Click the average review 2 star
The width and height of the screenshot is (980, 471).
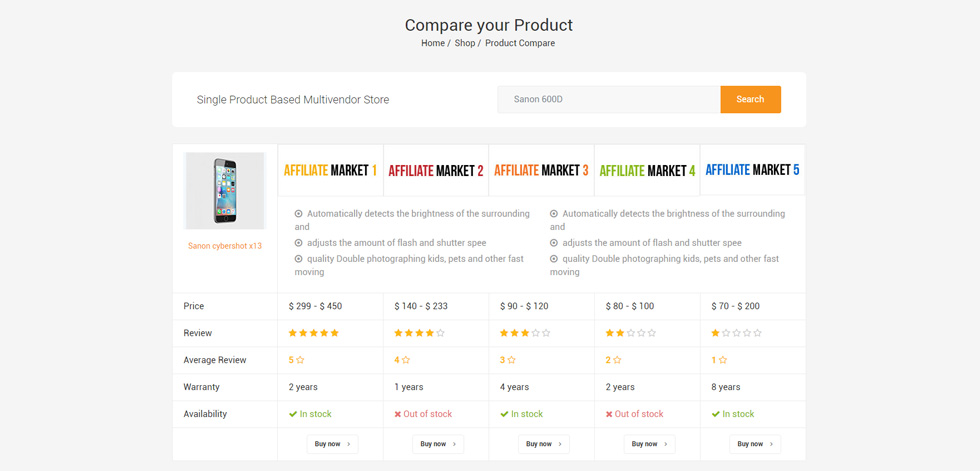[613, 360]
